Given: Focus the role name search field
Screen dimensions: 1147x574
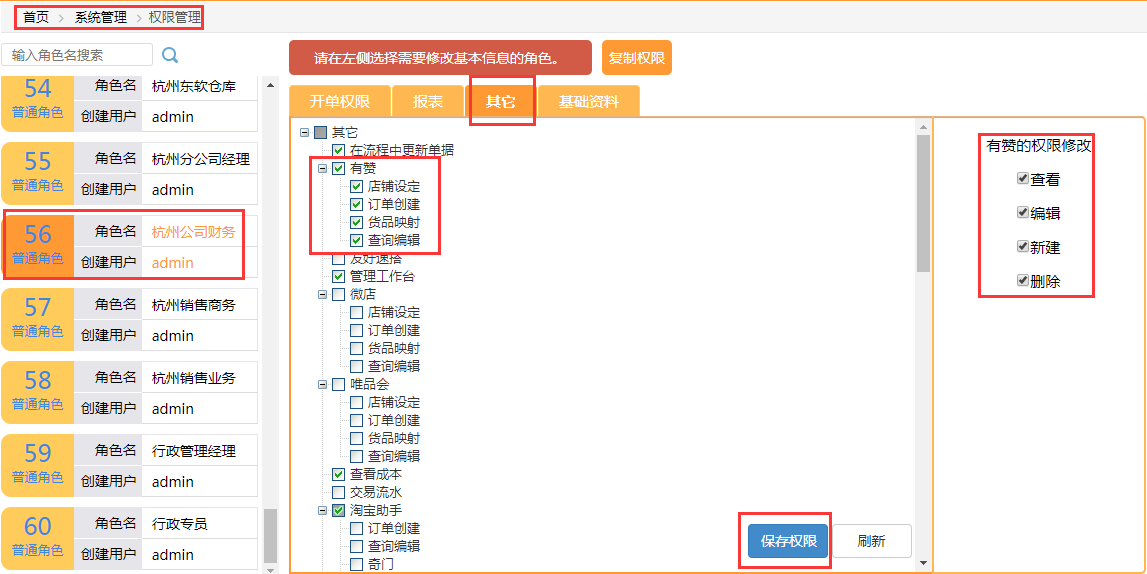Looking at the screenshot, I should coord(78,55).
